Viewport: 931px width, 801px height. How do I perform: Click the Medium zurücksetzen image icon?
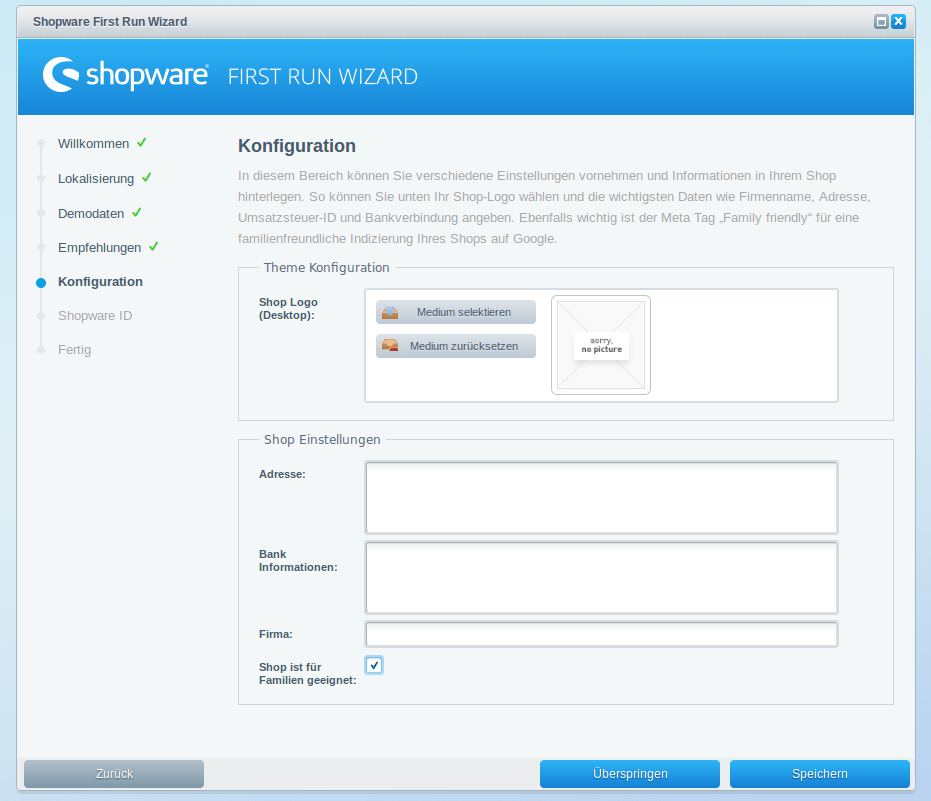[x=390, y=346]
